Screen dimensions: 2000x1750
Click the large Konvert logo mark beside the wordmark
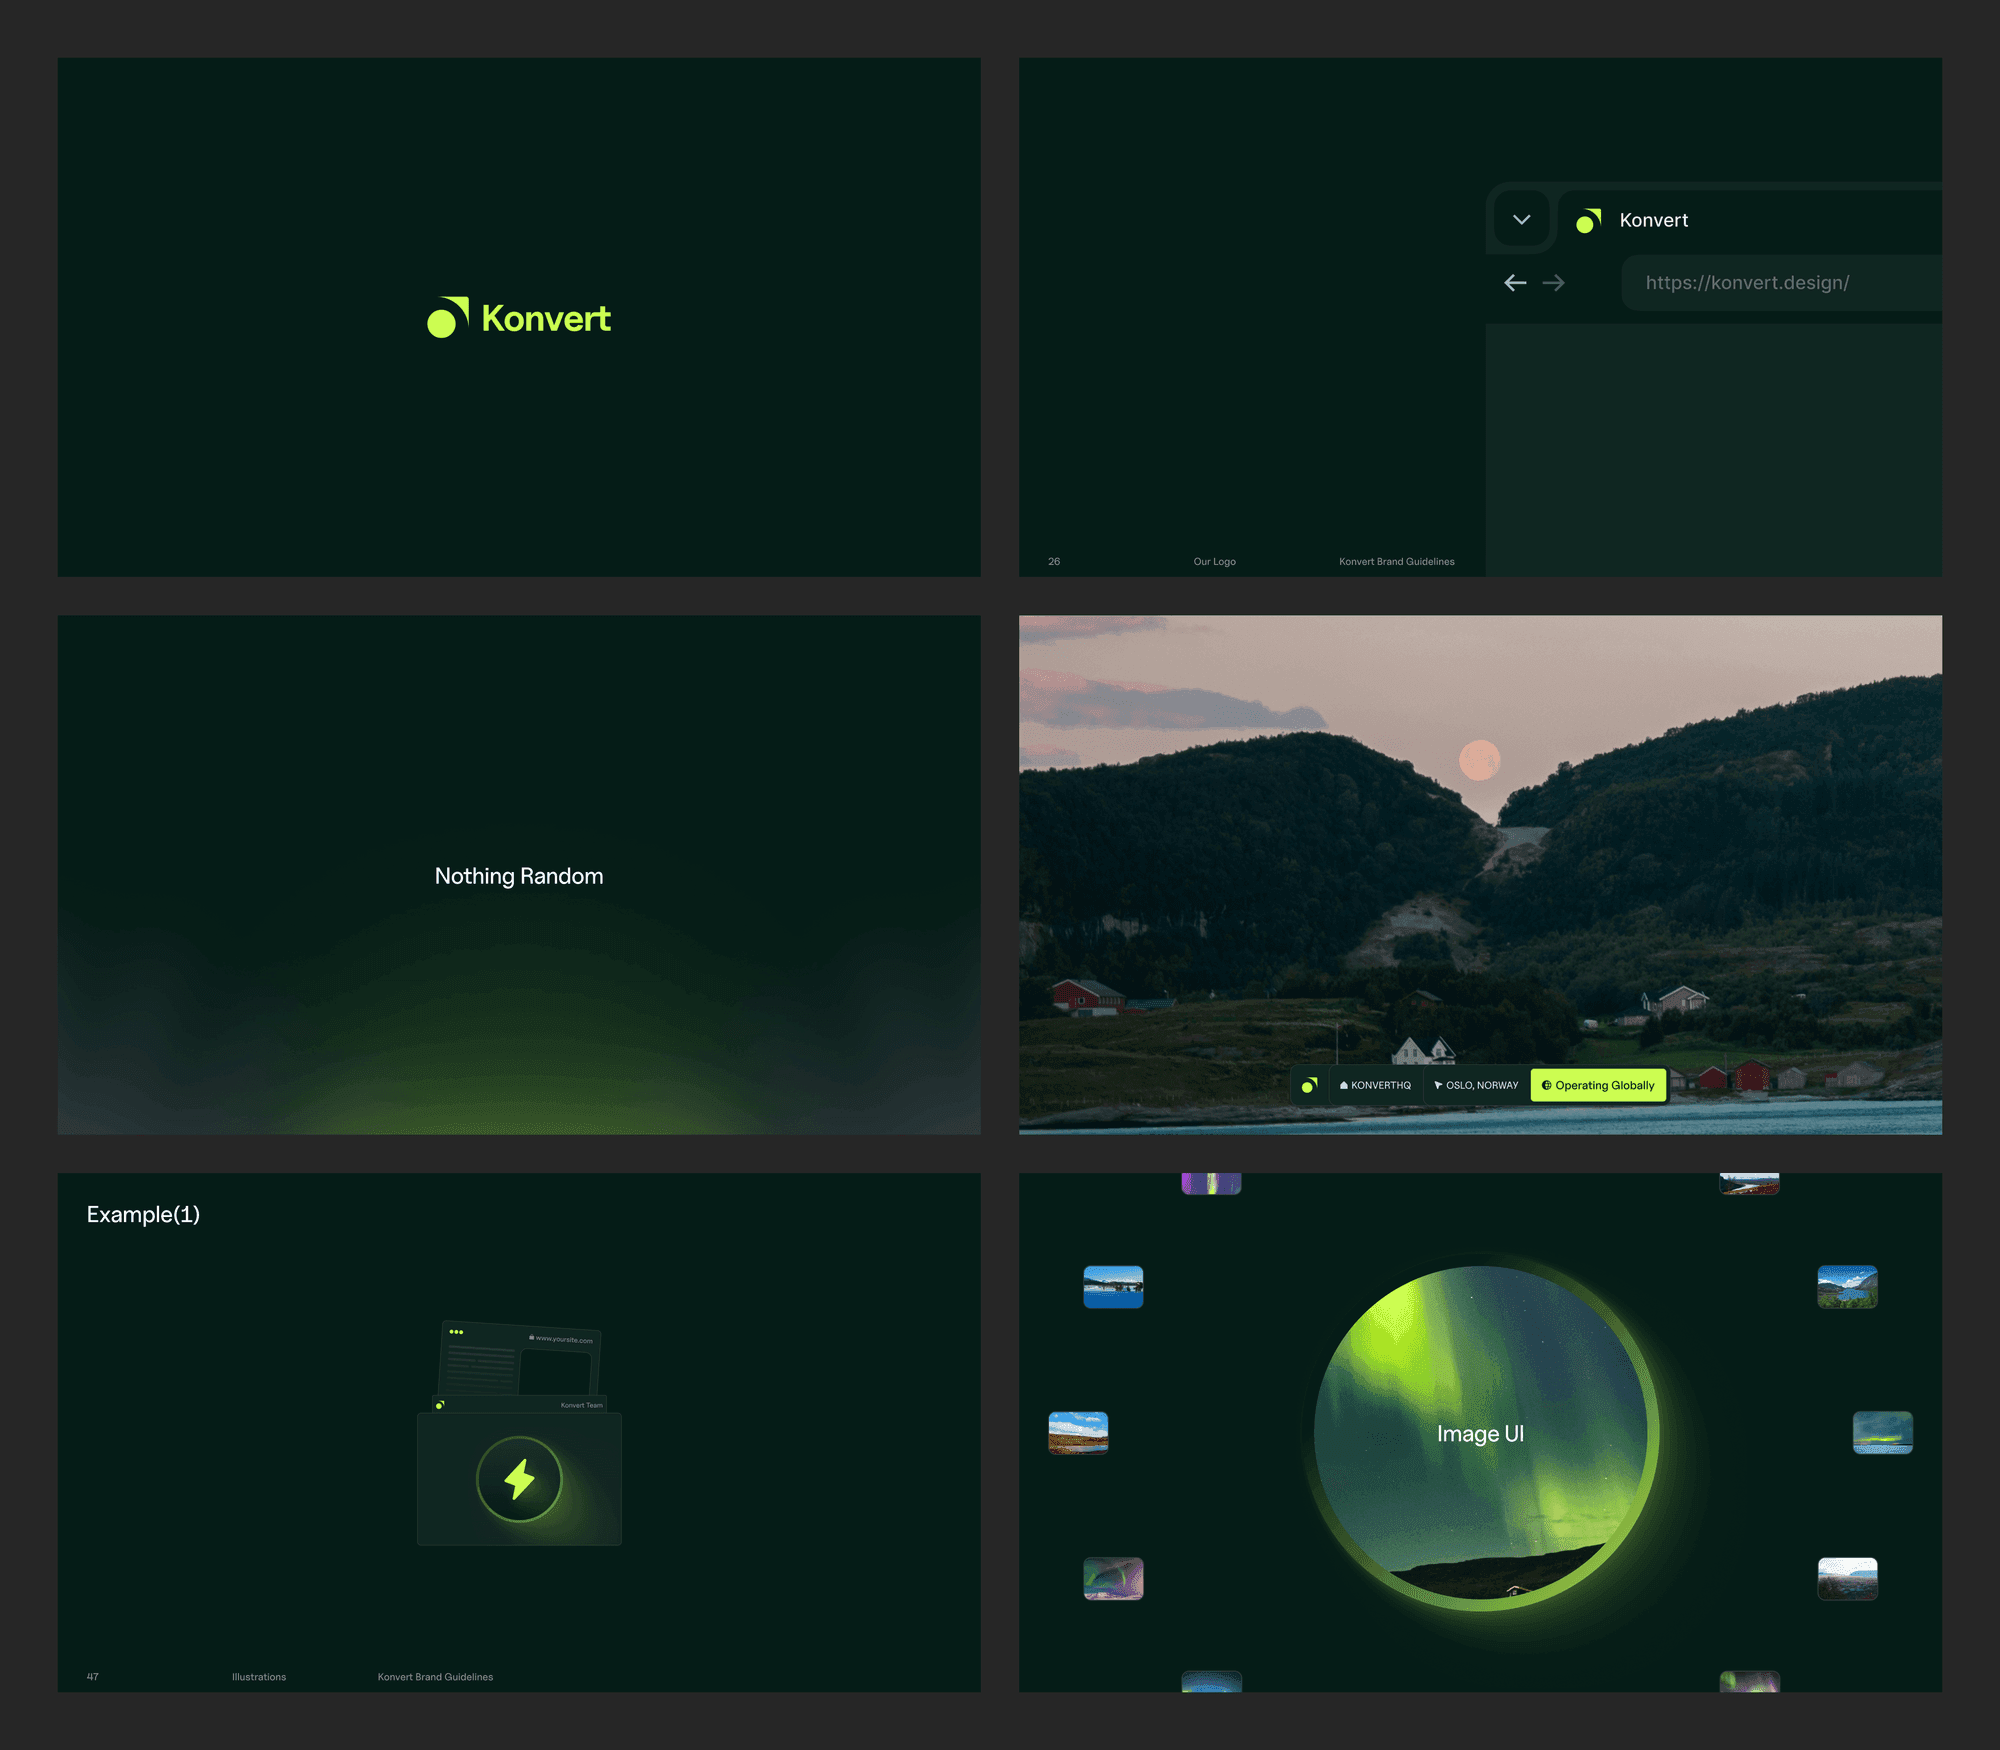[448, 317]
